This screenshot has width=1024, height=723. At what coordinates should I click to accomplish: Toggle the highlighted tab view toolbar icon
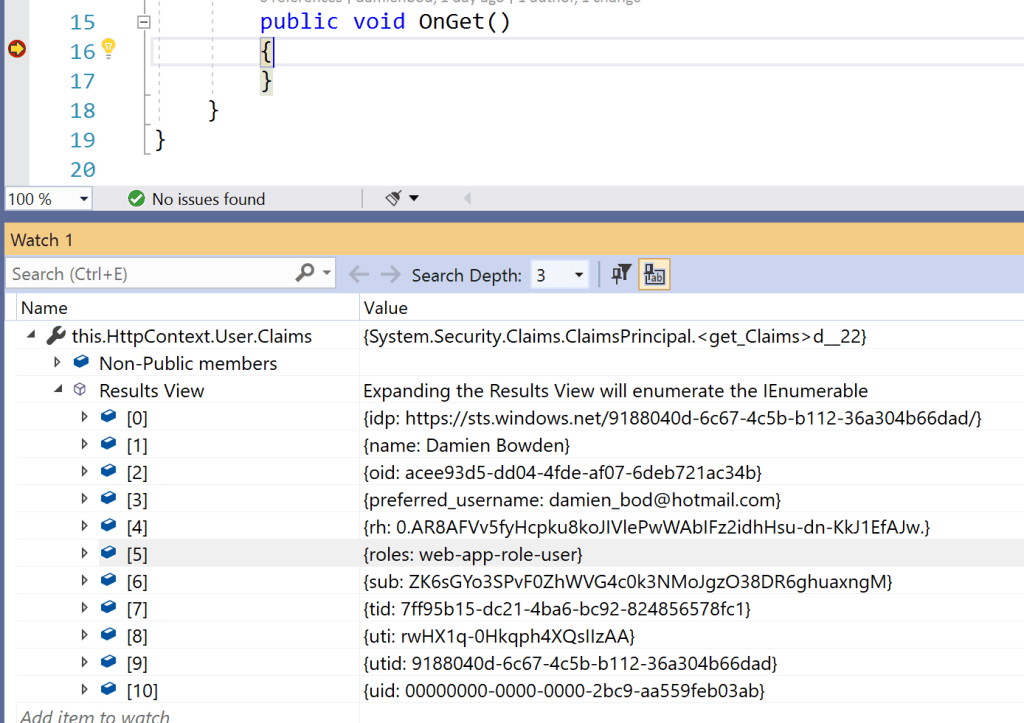pyautogui.click(x=654, y=274)
